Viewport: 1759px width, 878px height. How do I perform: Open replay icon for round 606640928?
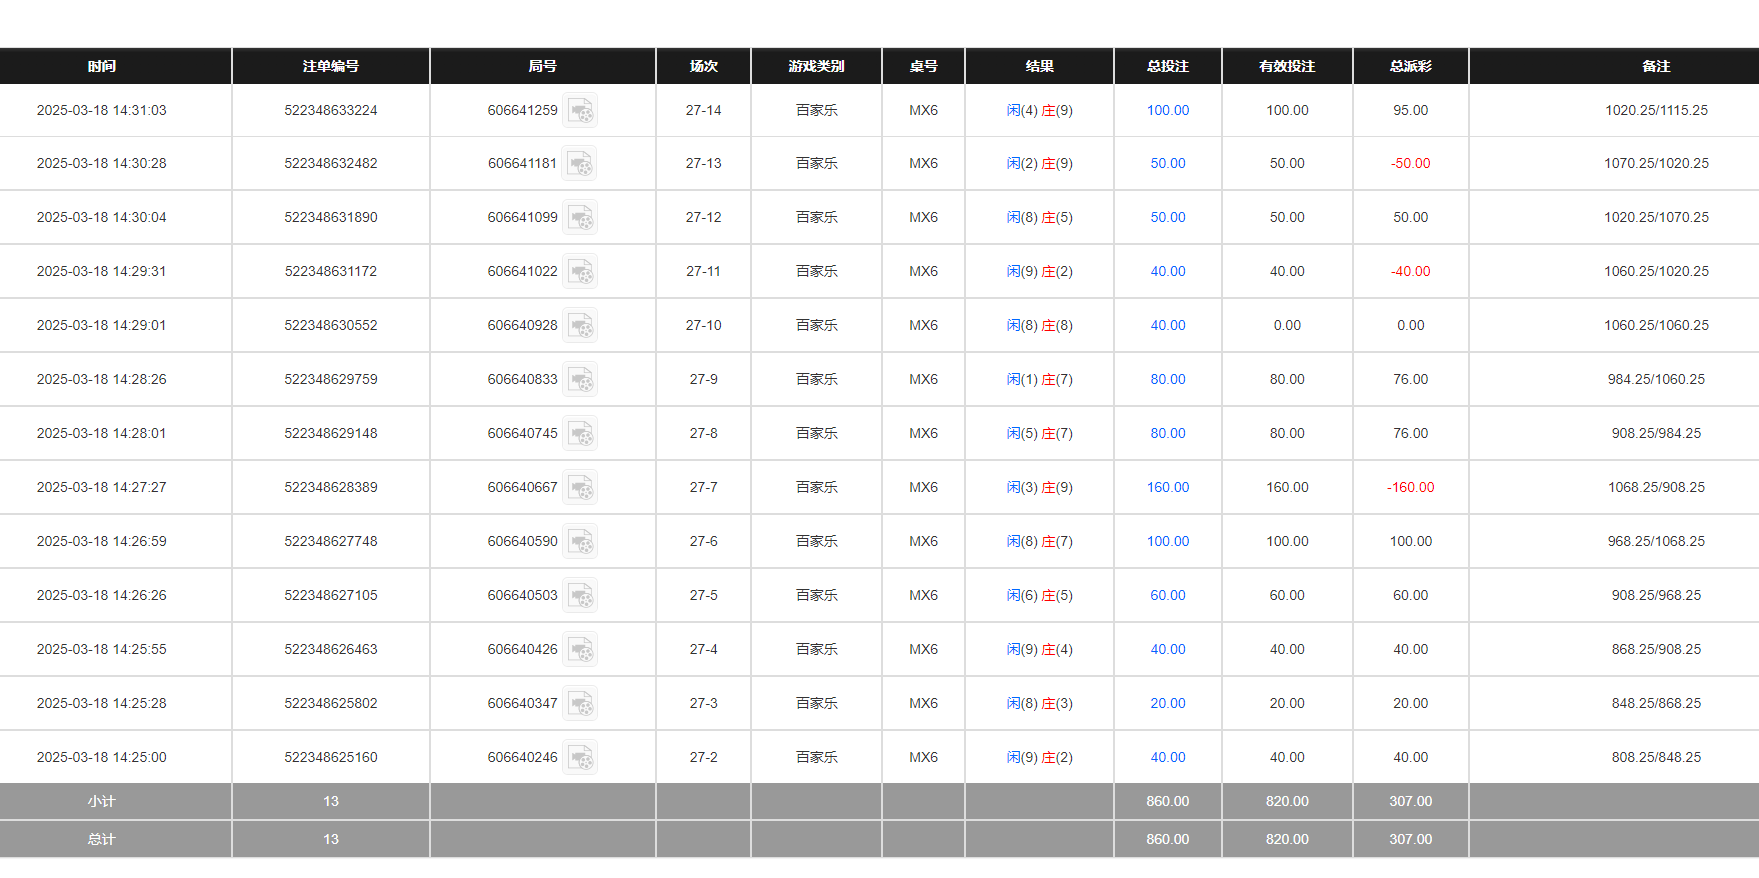point(580,325)
